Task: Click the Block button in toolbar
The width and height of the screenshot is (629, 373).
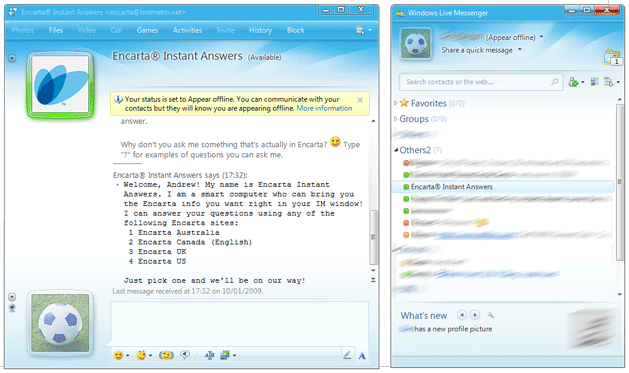Action: tap(296, 30)
